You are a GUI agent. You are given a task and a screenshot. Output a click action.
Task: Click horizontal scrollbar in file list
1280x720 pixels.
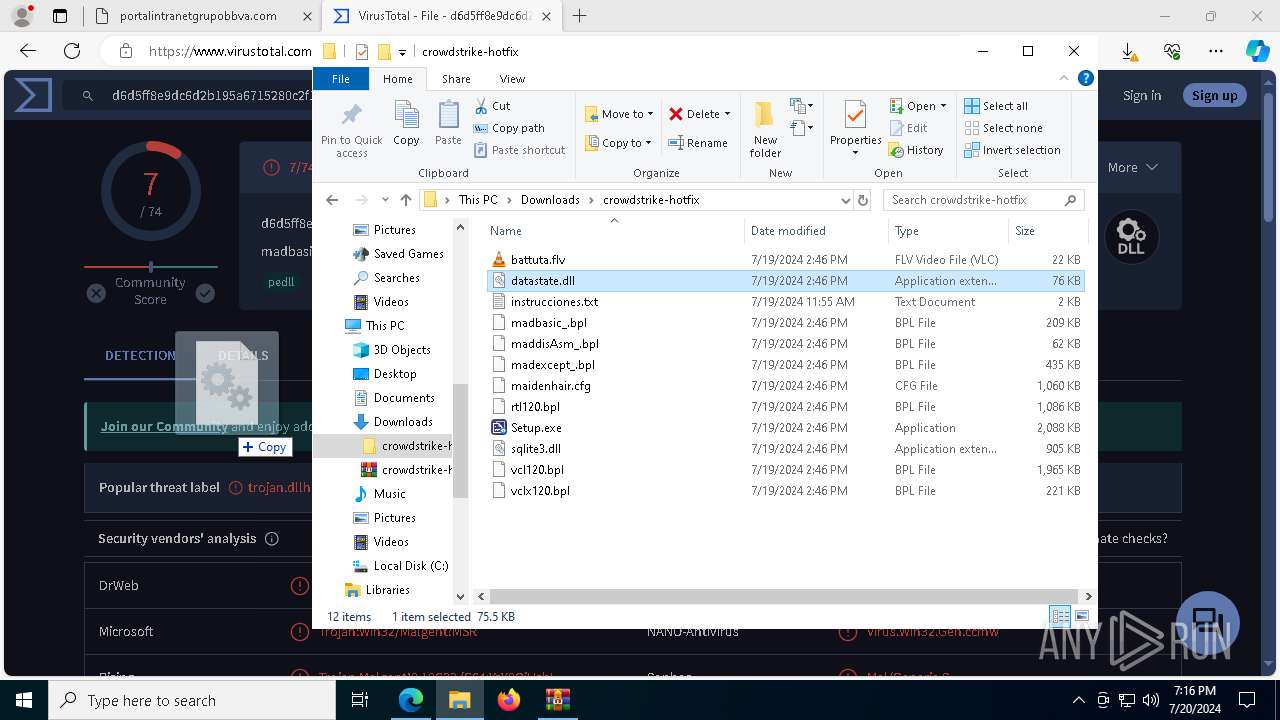[x=783, y=596]
